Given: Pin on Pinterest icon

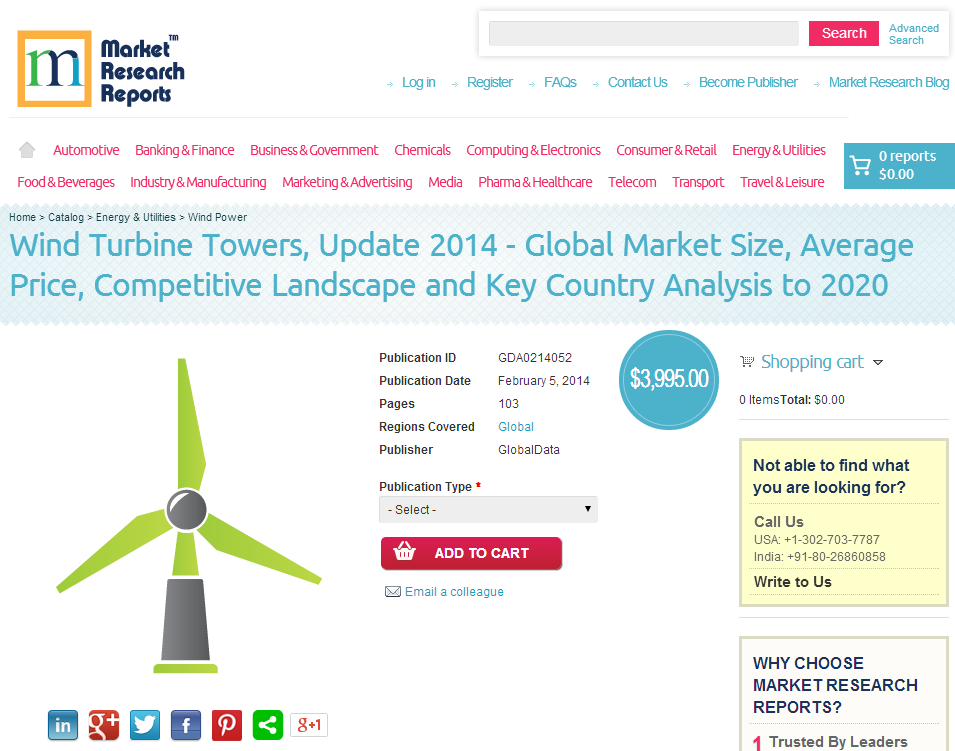Looking at the screenshot, I should 227,725.
